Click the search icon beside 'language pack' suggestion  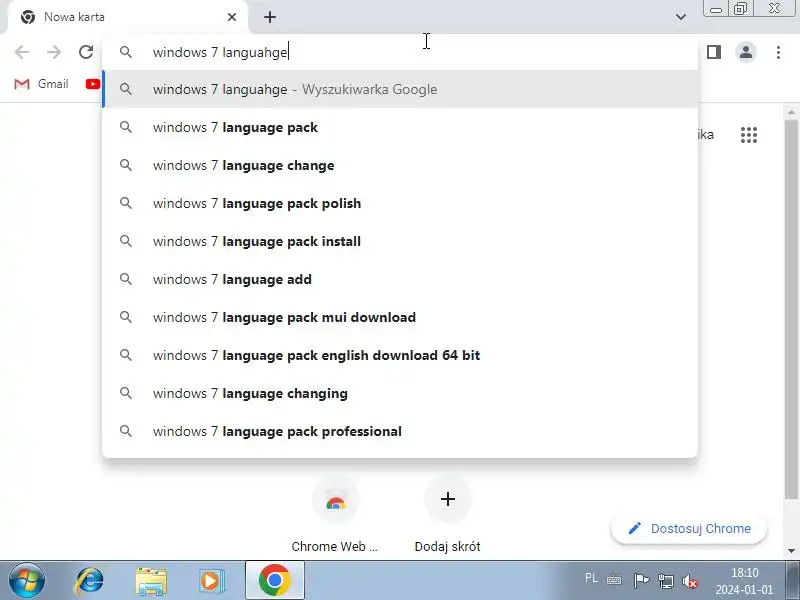126,127
